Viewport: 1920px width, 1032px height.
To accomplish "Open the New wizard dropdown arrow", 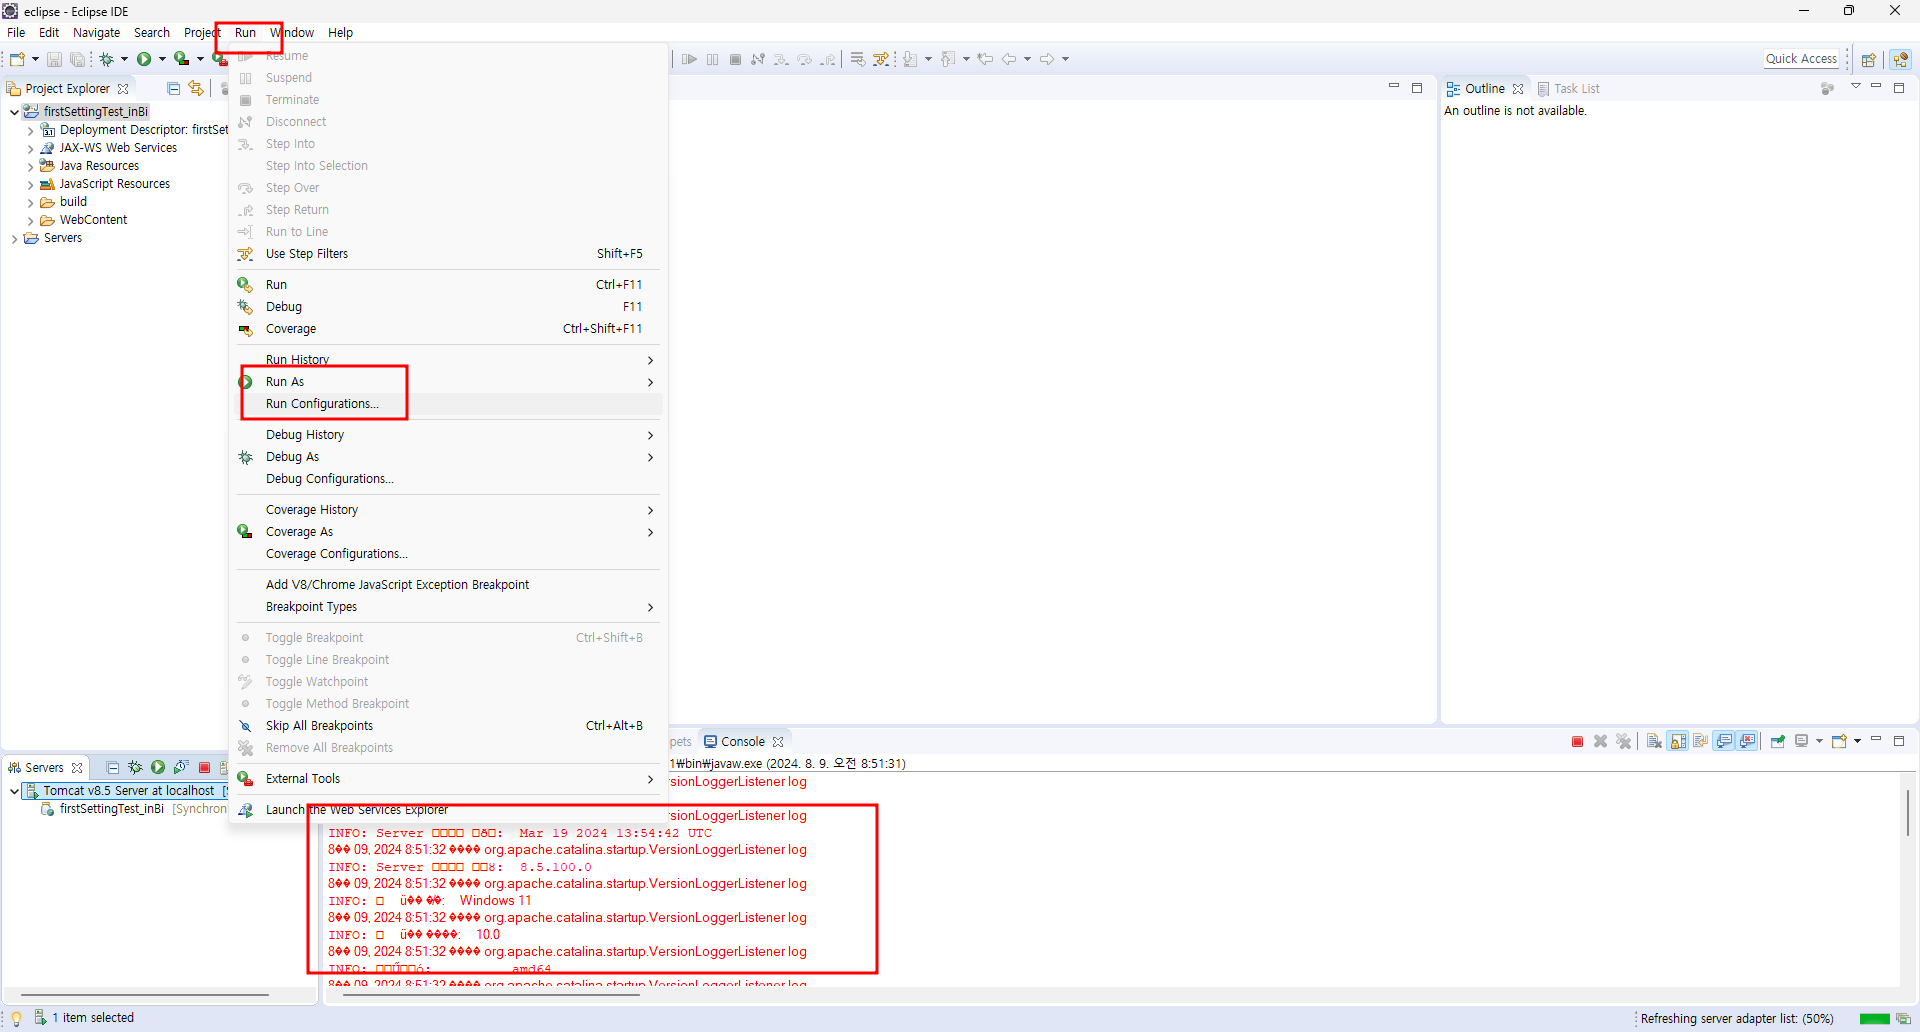I will [35, 60].
